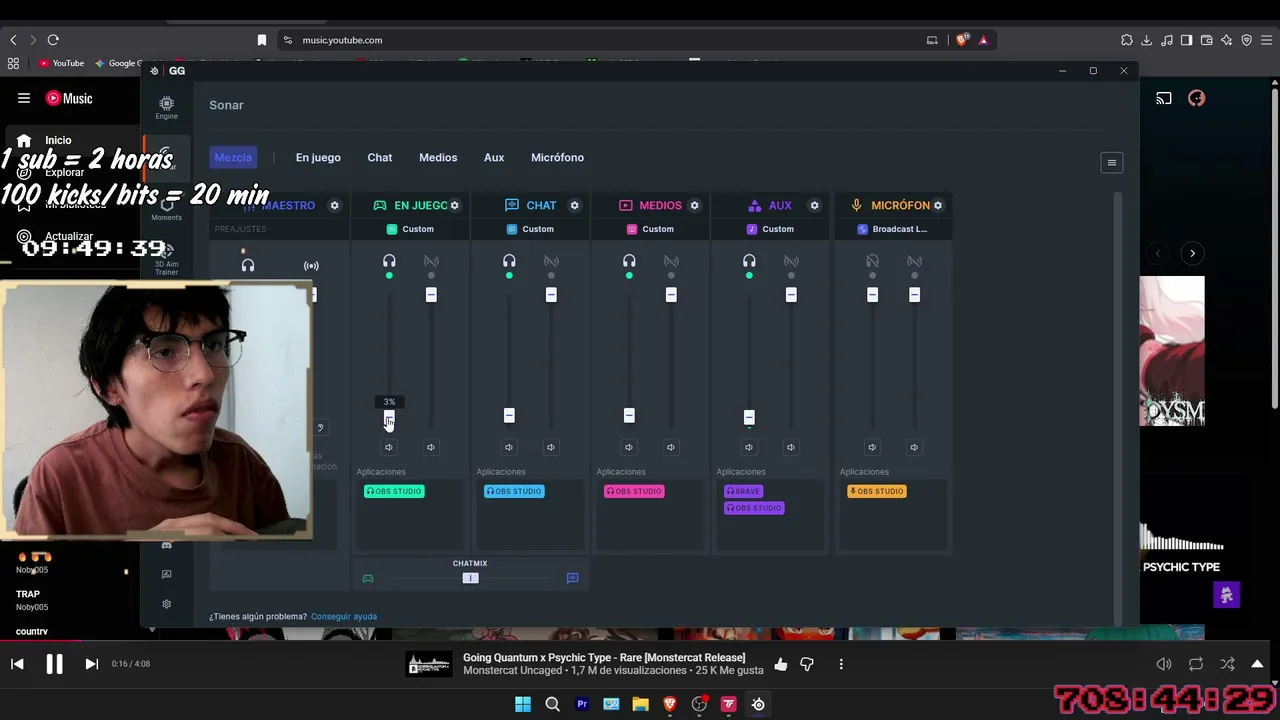Open the YouTube Music account avatar

[1196, 98]
